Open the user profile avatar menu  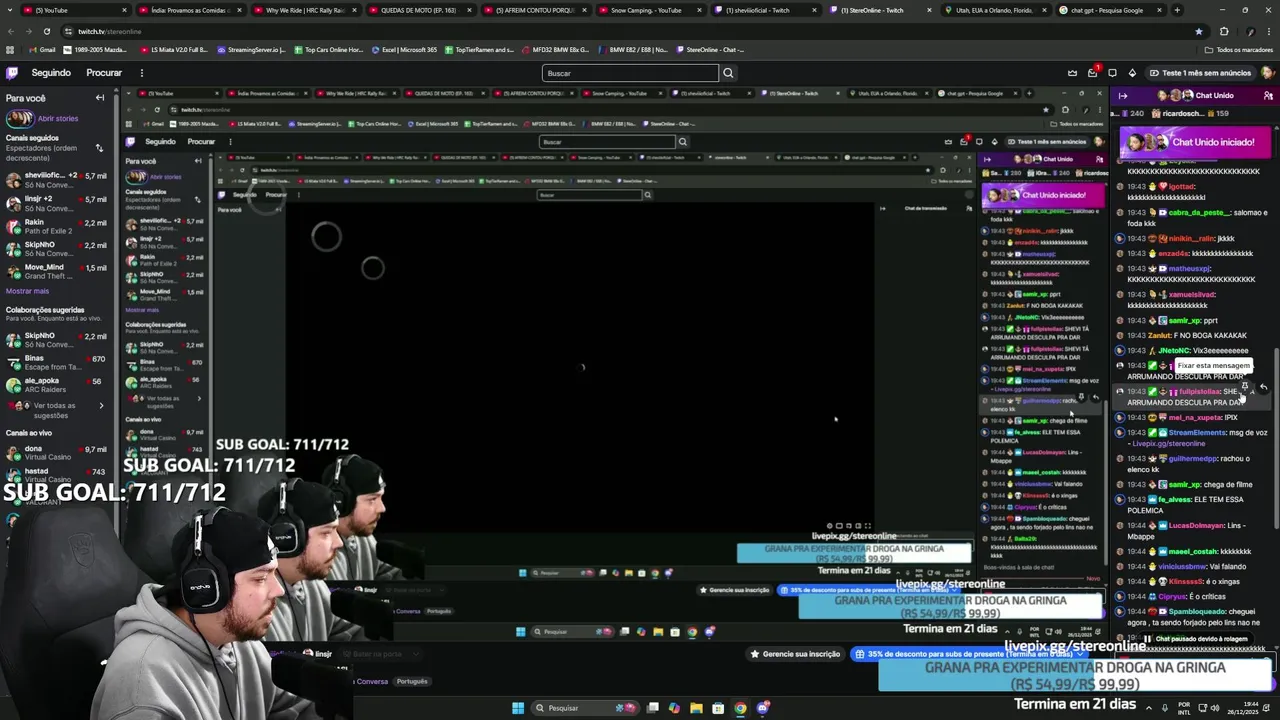[x=1267, y=73]
